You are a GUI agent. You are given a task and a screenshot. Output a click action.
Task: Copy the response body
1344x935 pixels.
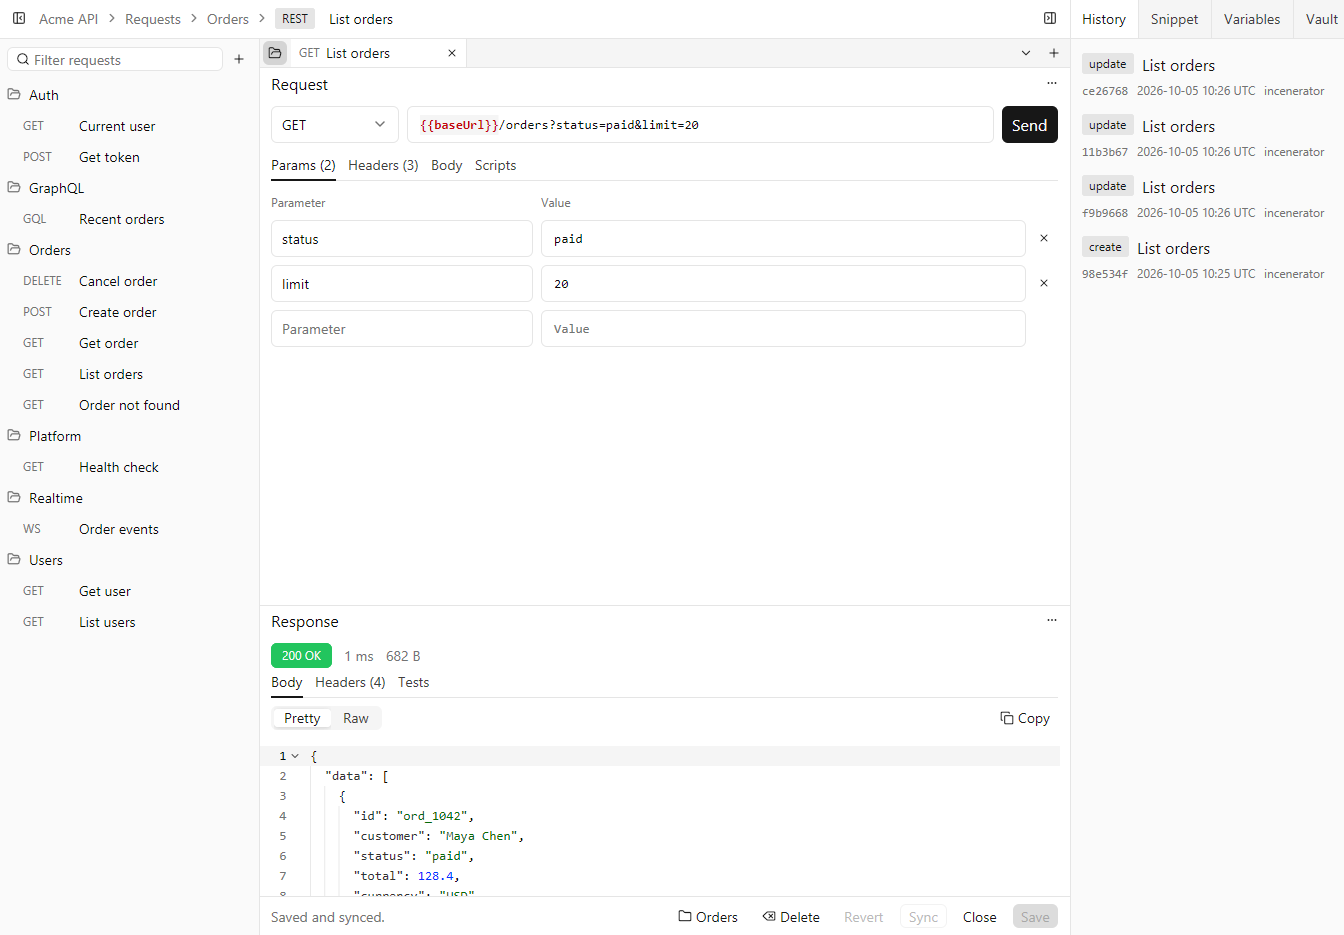coord(1025,718)
